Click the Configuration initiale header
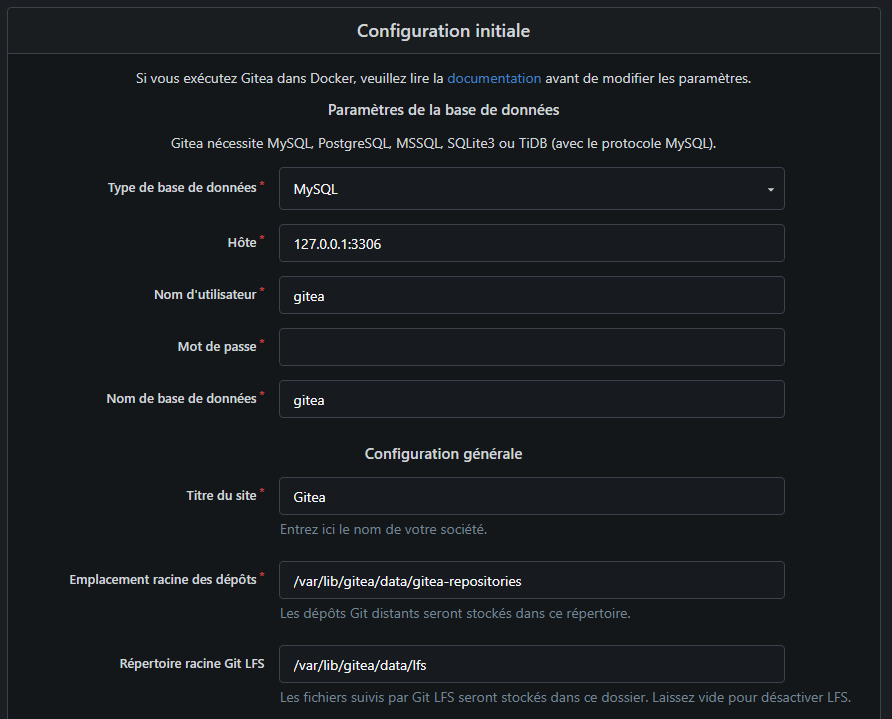 pos(444,31)
